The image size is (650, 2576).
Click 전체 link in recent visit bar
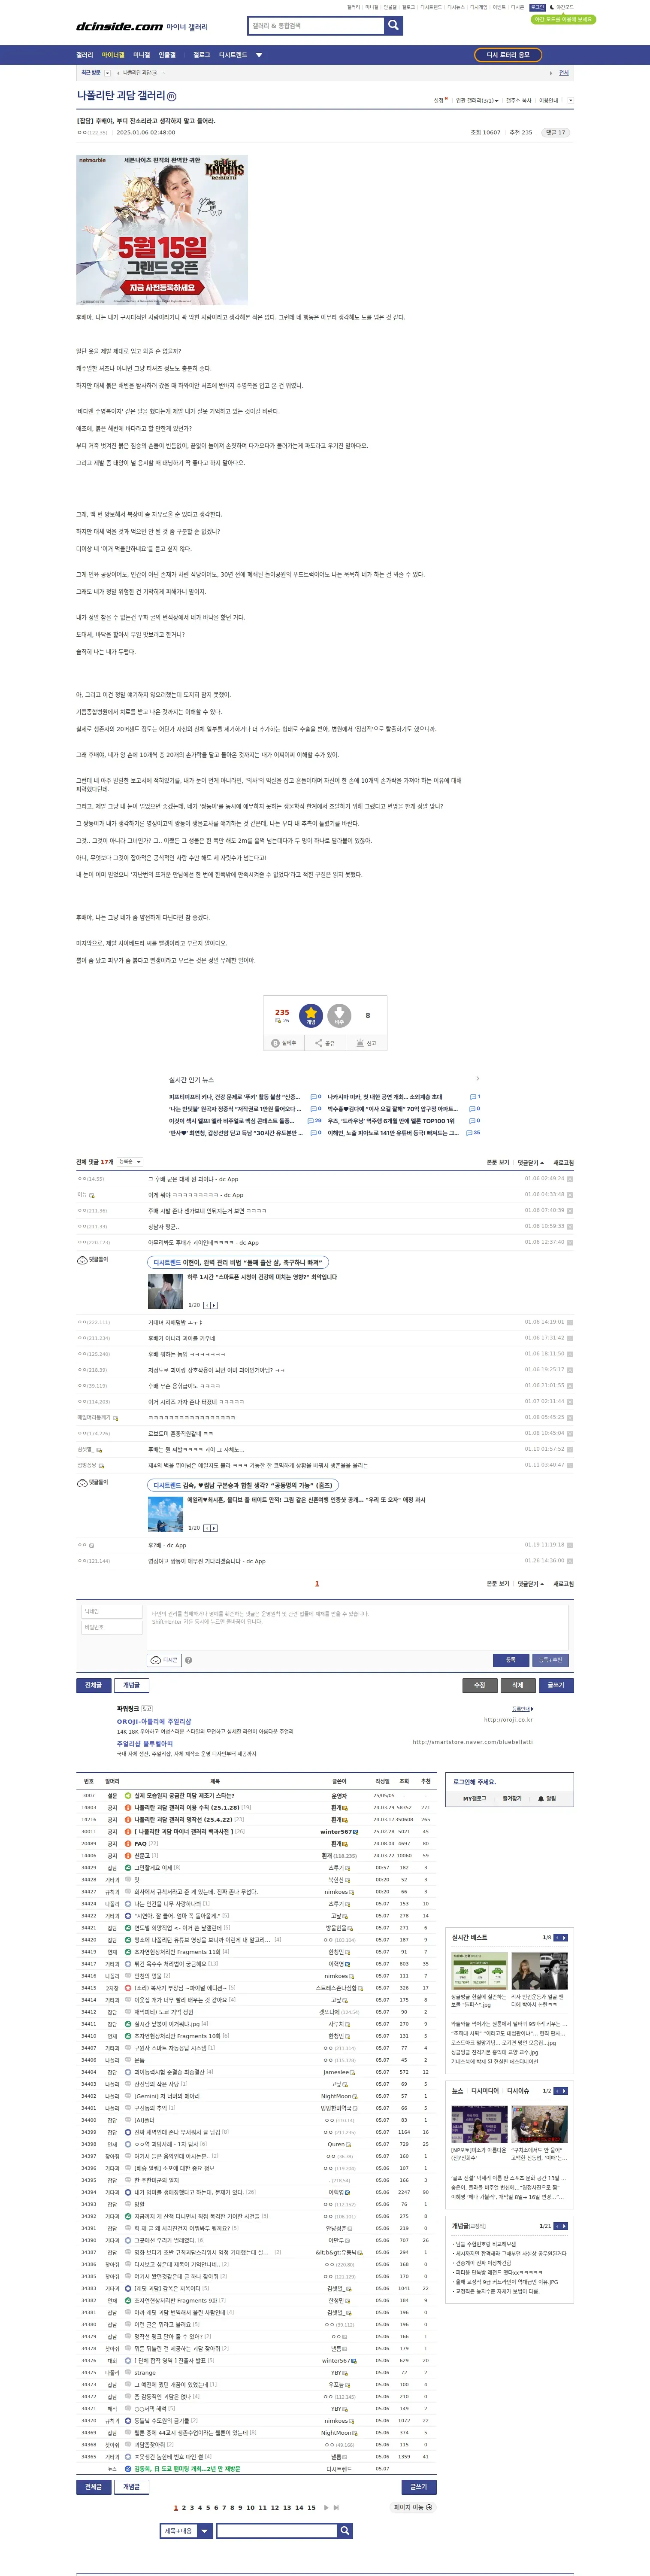(564, 73)
